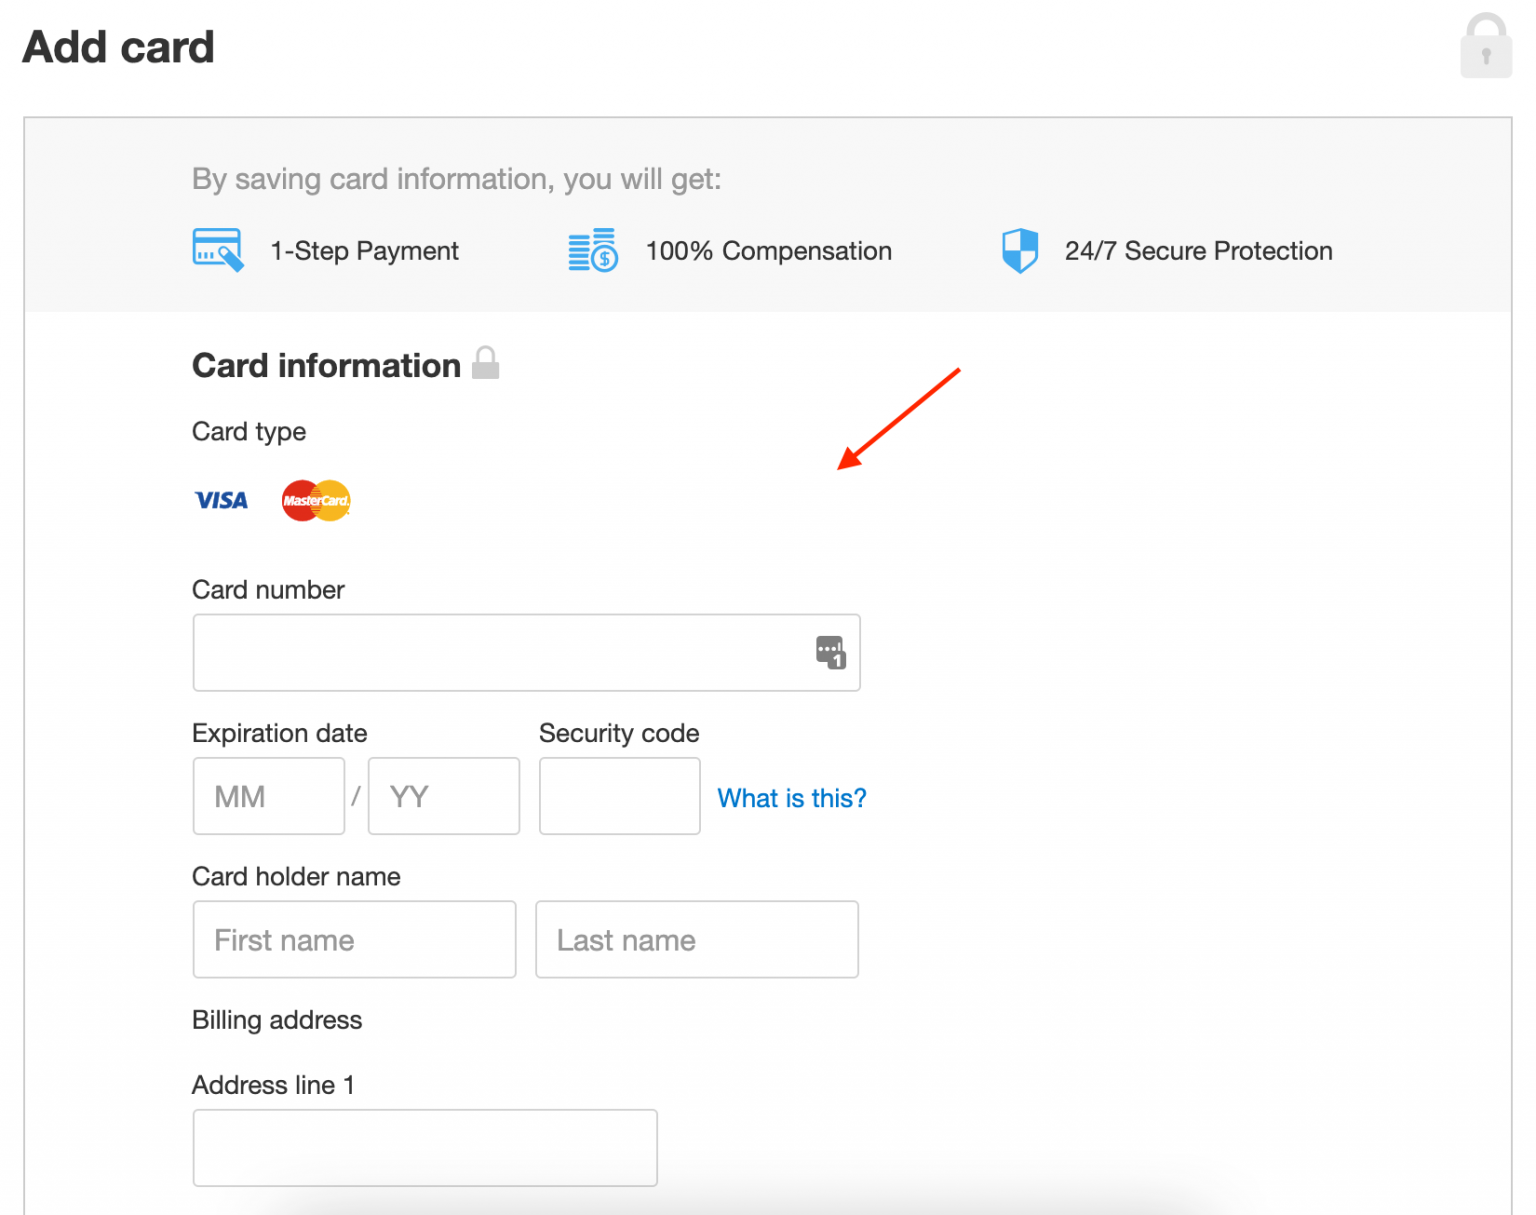Click the 24/7 Secure Protection shield icon
Viewport: 1536px width, 1215px height.
click(1019, 250)
